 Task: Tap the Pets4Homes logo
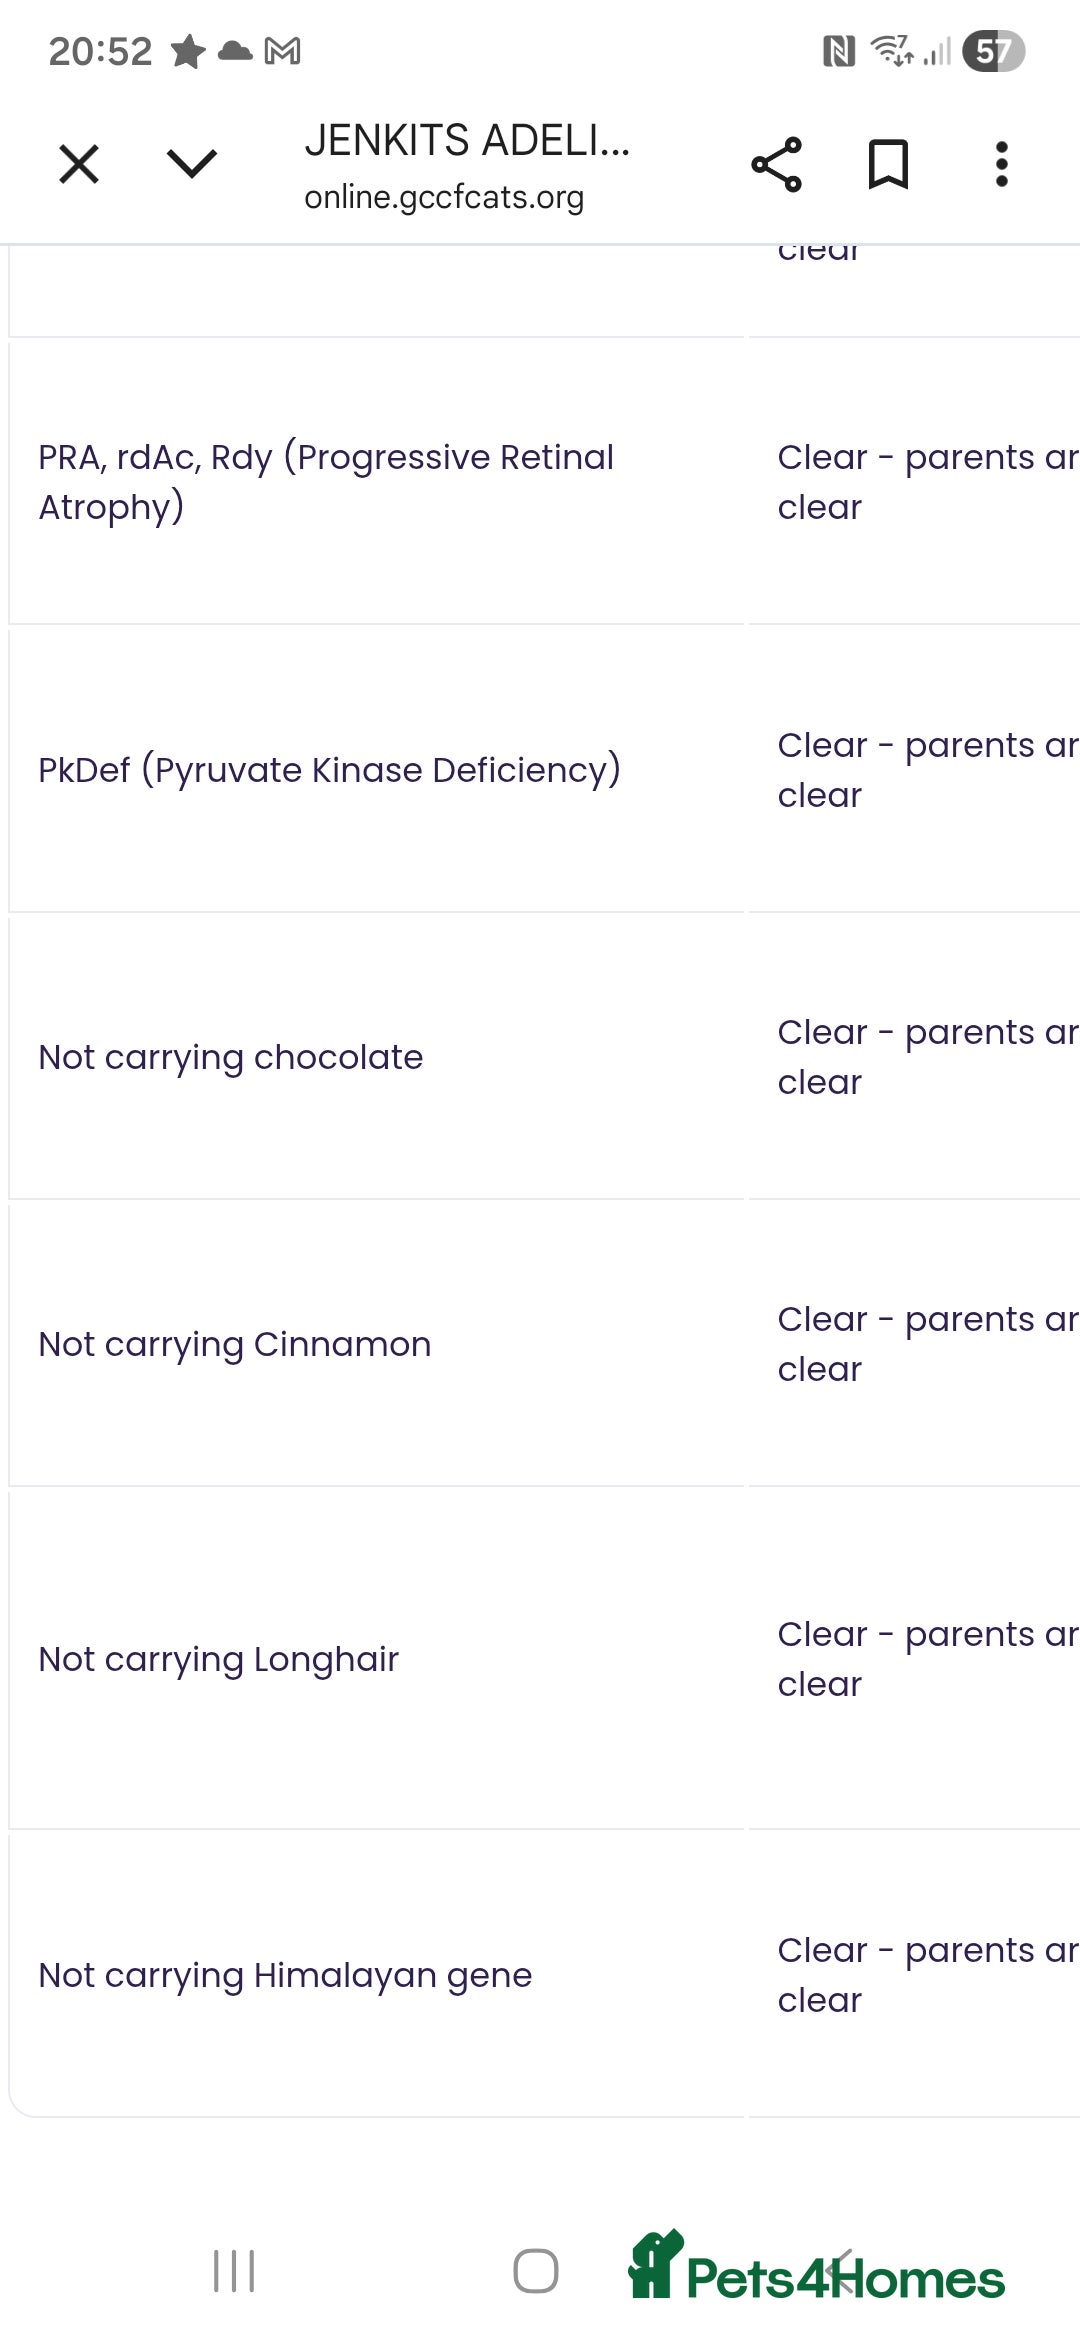816,2268
